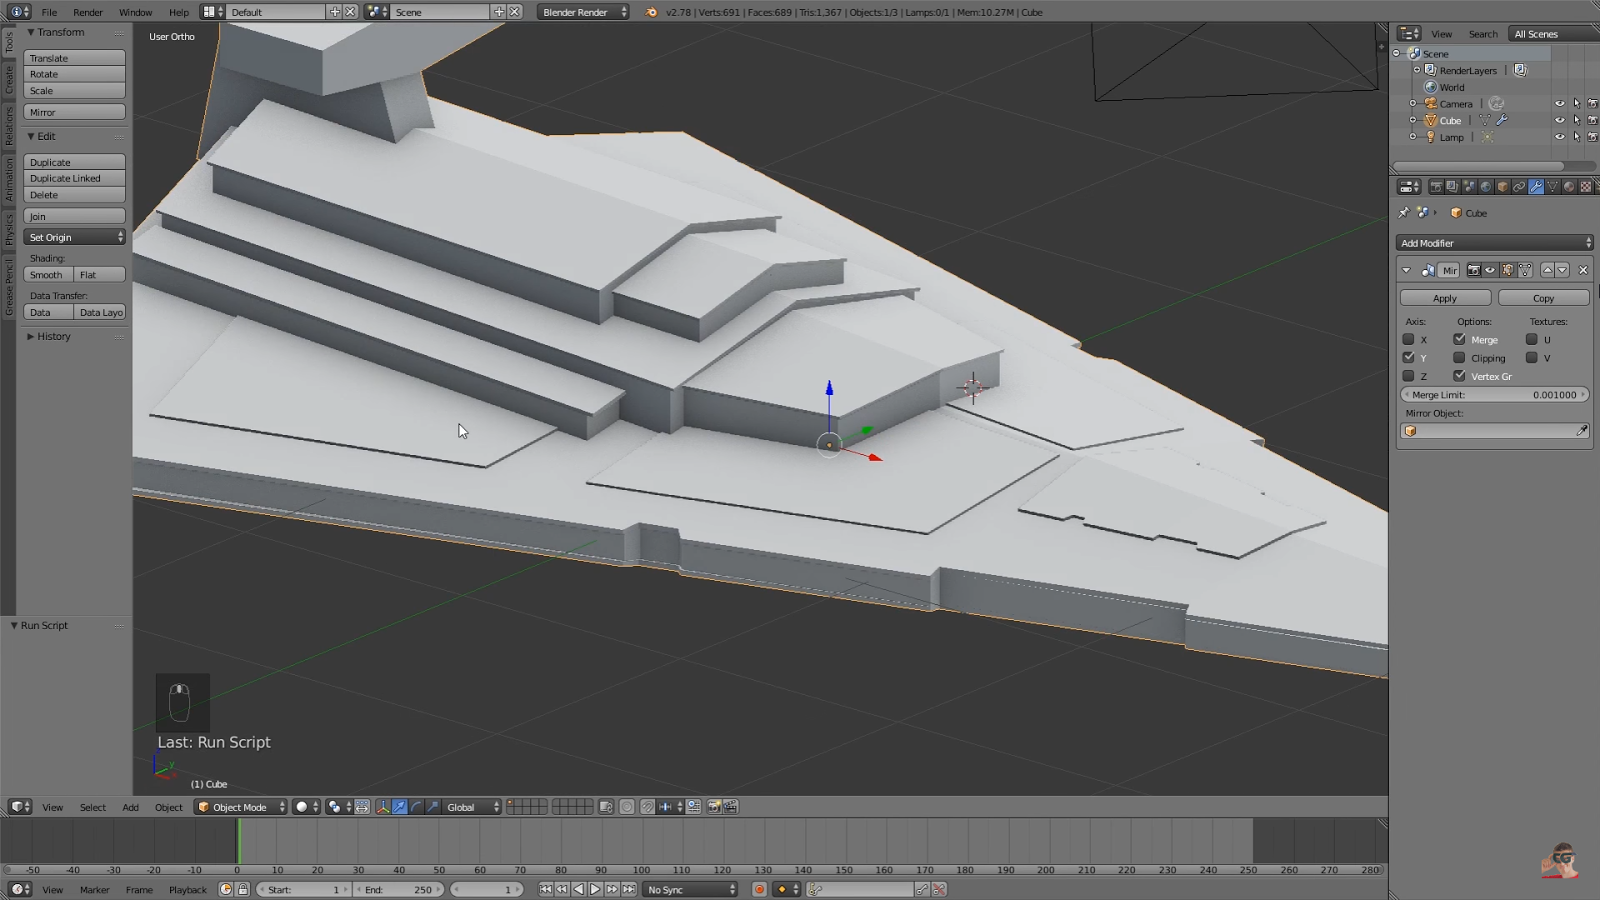
Task: Open the Object Mode selector
Action: (x=241, y=807)
